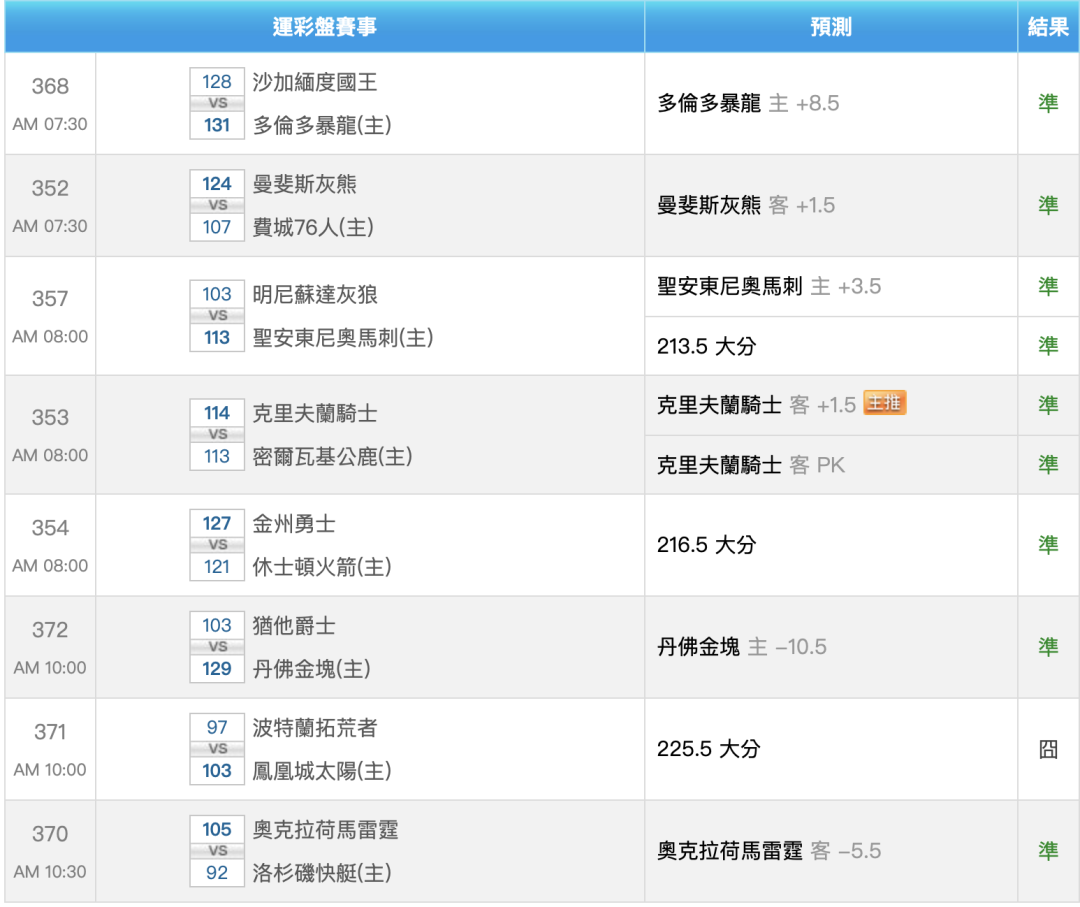This screenshot has width=1080, height=907.
Task: Click score 131 for 多倫多暴龍
Action: point(217,125)
